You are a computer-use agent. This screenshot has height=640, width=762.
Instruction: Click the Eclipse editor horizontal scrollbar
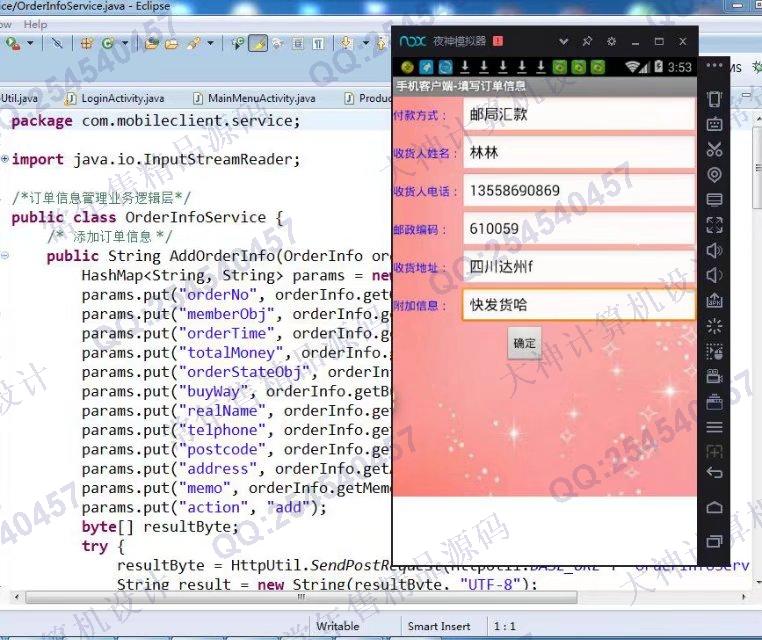[x=301, y=597]
